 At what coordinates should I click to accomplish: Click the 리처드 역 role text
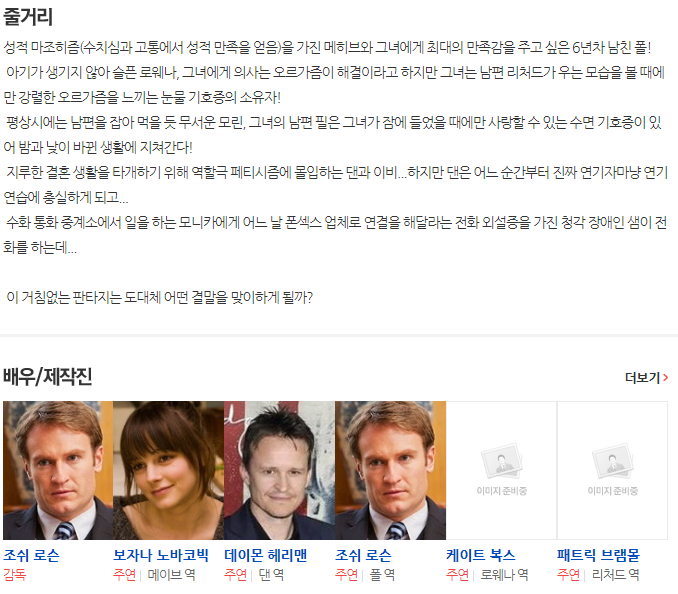[615, 575]
